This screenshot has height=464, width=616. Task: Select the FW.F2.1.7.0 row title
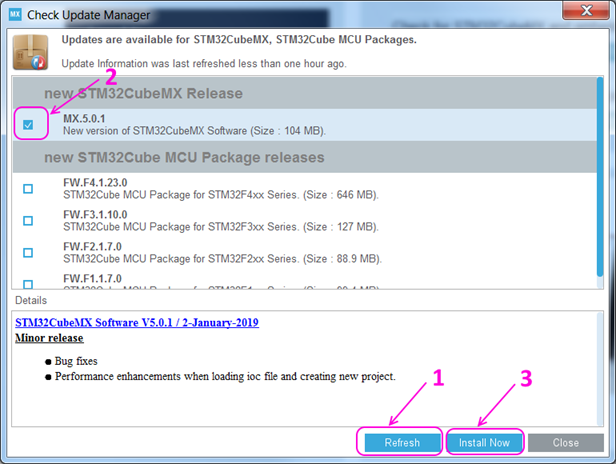(92, 246)
